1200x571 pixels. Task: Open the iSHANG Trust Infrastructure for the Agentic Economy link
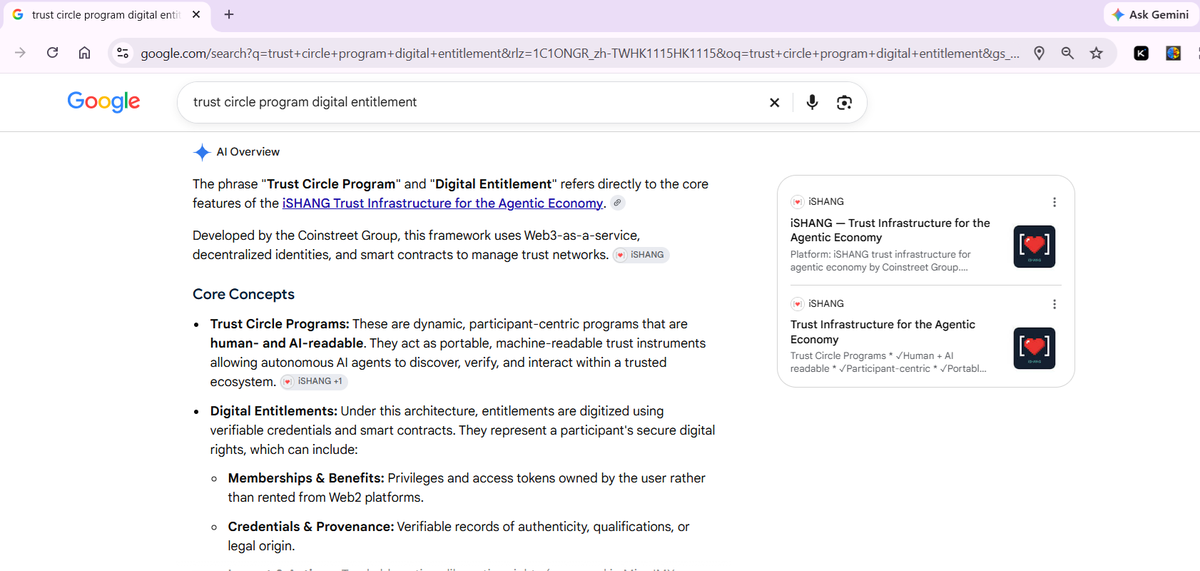pyautogui.click(x=444, y=203)
